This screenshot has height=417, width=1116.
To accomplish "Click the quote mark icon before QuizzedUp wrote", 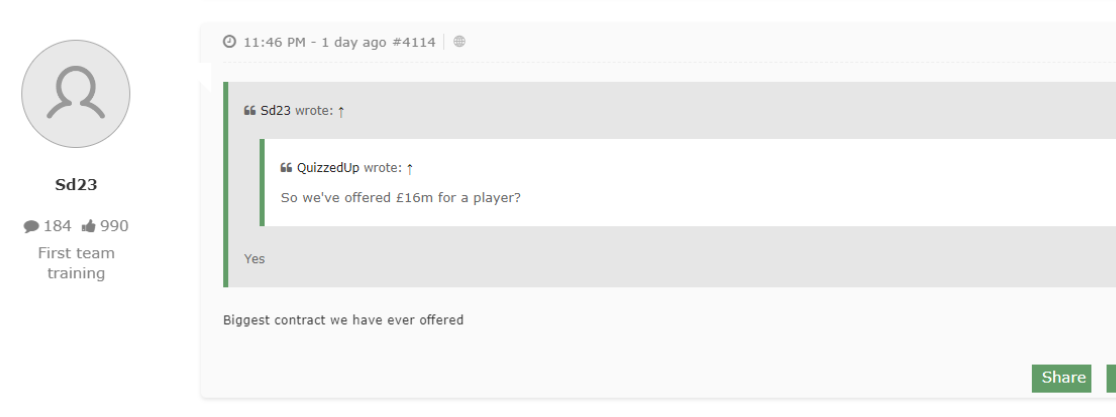I will pyautogui.click(x=286, y=168).
